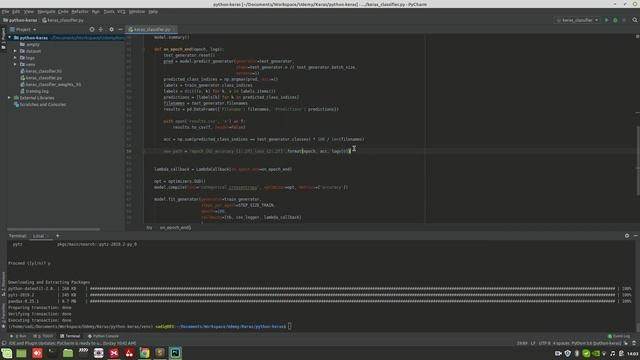Switch to PyCharm in the taskbar
This screenshot has width=640, height=360.
pyautogui.click(x=176, y=353)
